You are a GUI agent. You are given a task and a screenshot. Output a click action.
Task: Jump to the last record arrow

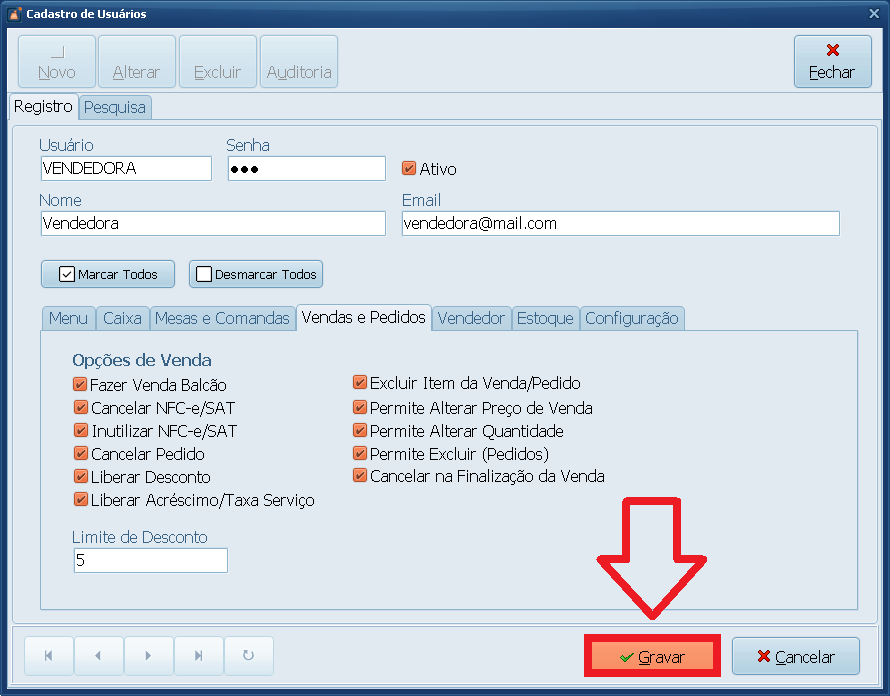point(198,656)
